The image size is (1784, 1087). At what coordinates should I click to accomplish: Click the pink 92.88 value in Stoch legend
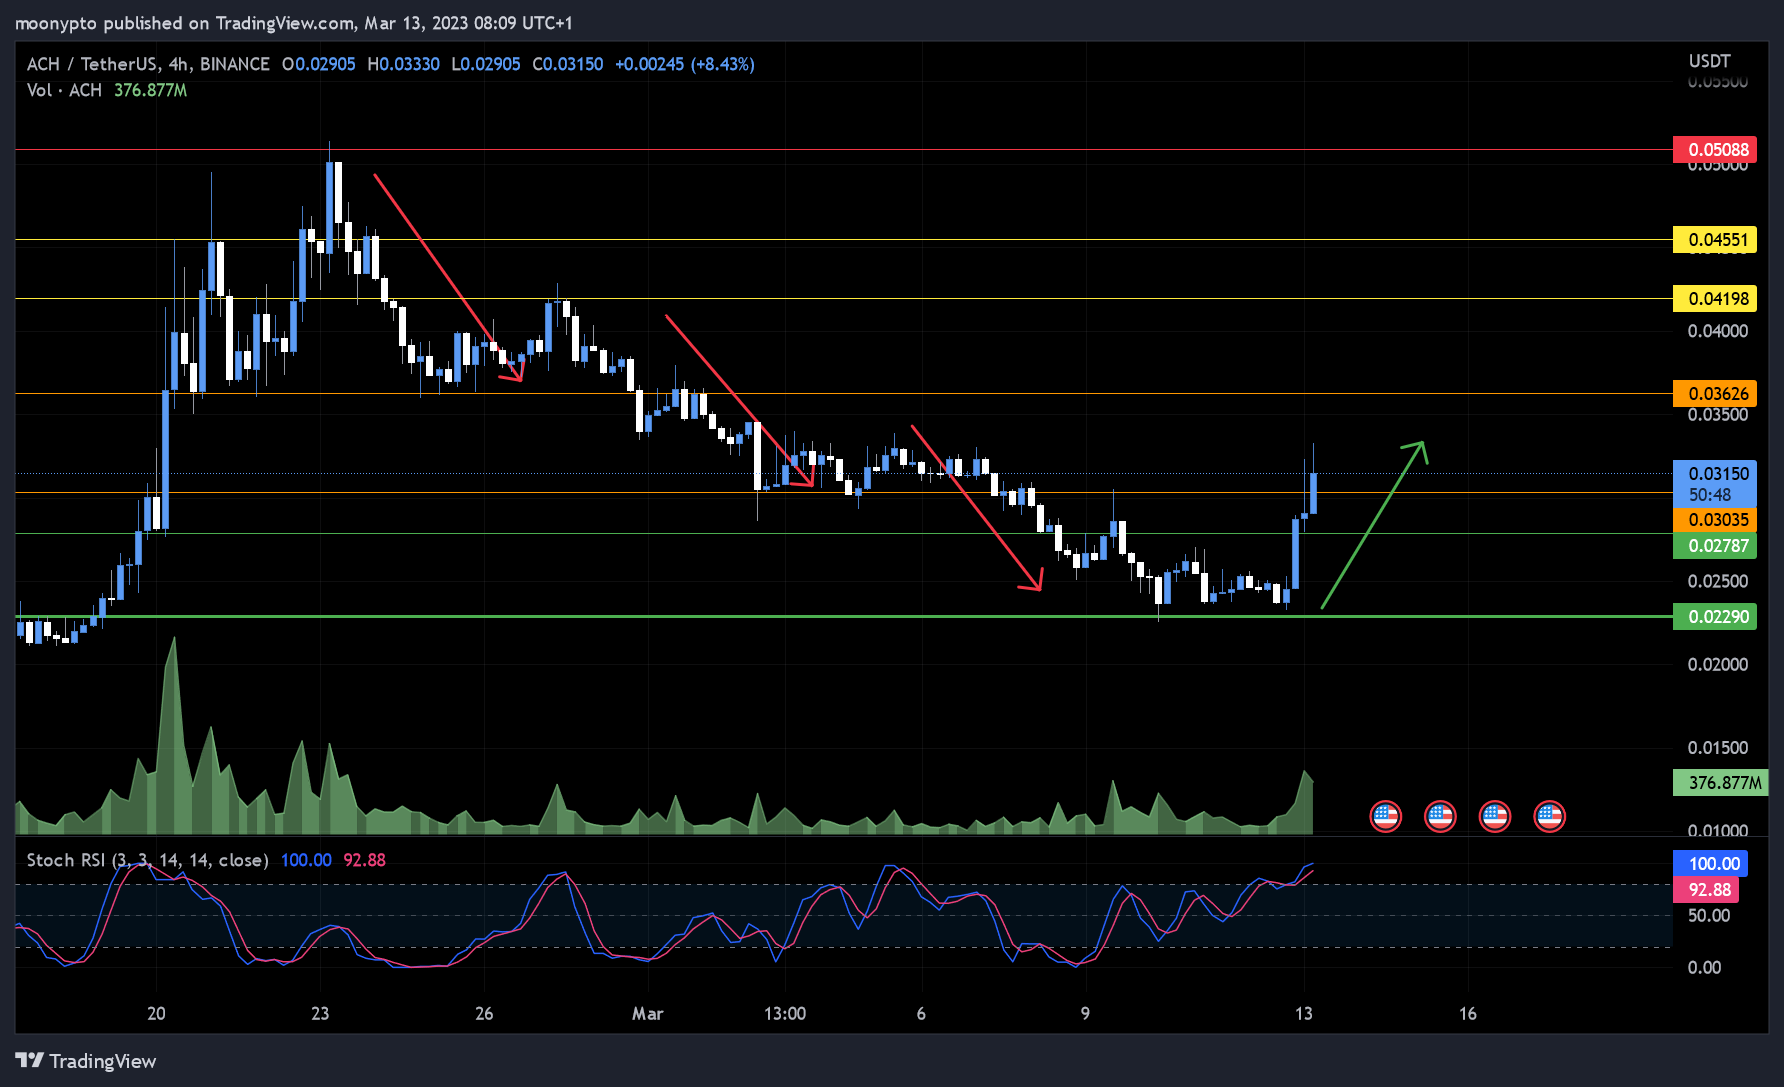[x=364, y=860]
